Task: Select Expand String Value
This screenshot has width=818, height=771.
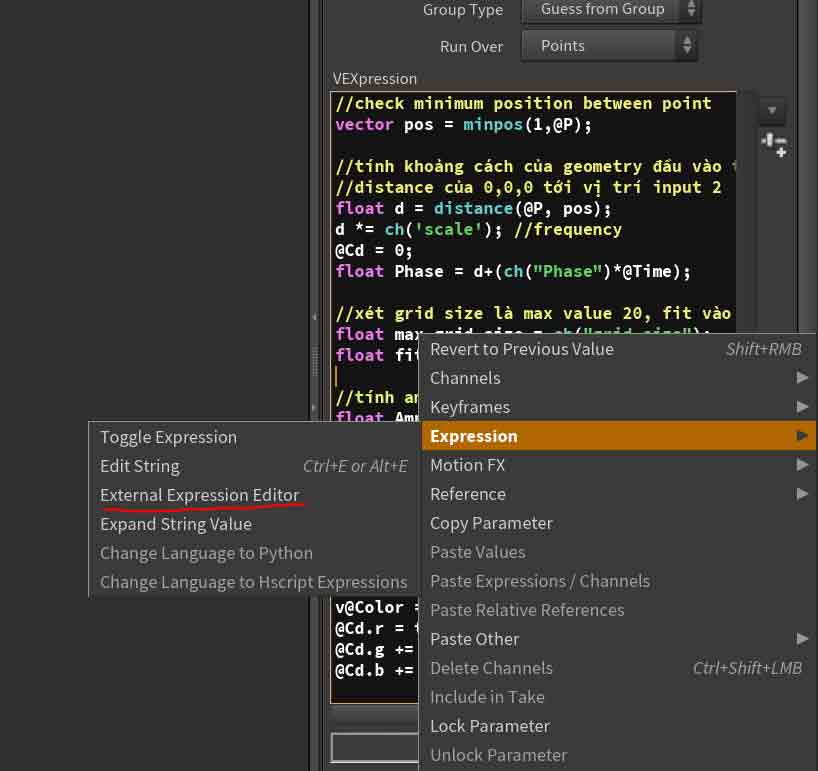Action: (x=254, y=524)
